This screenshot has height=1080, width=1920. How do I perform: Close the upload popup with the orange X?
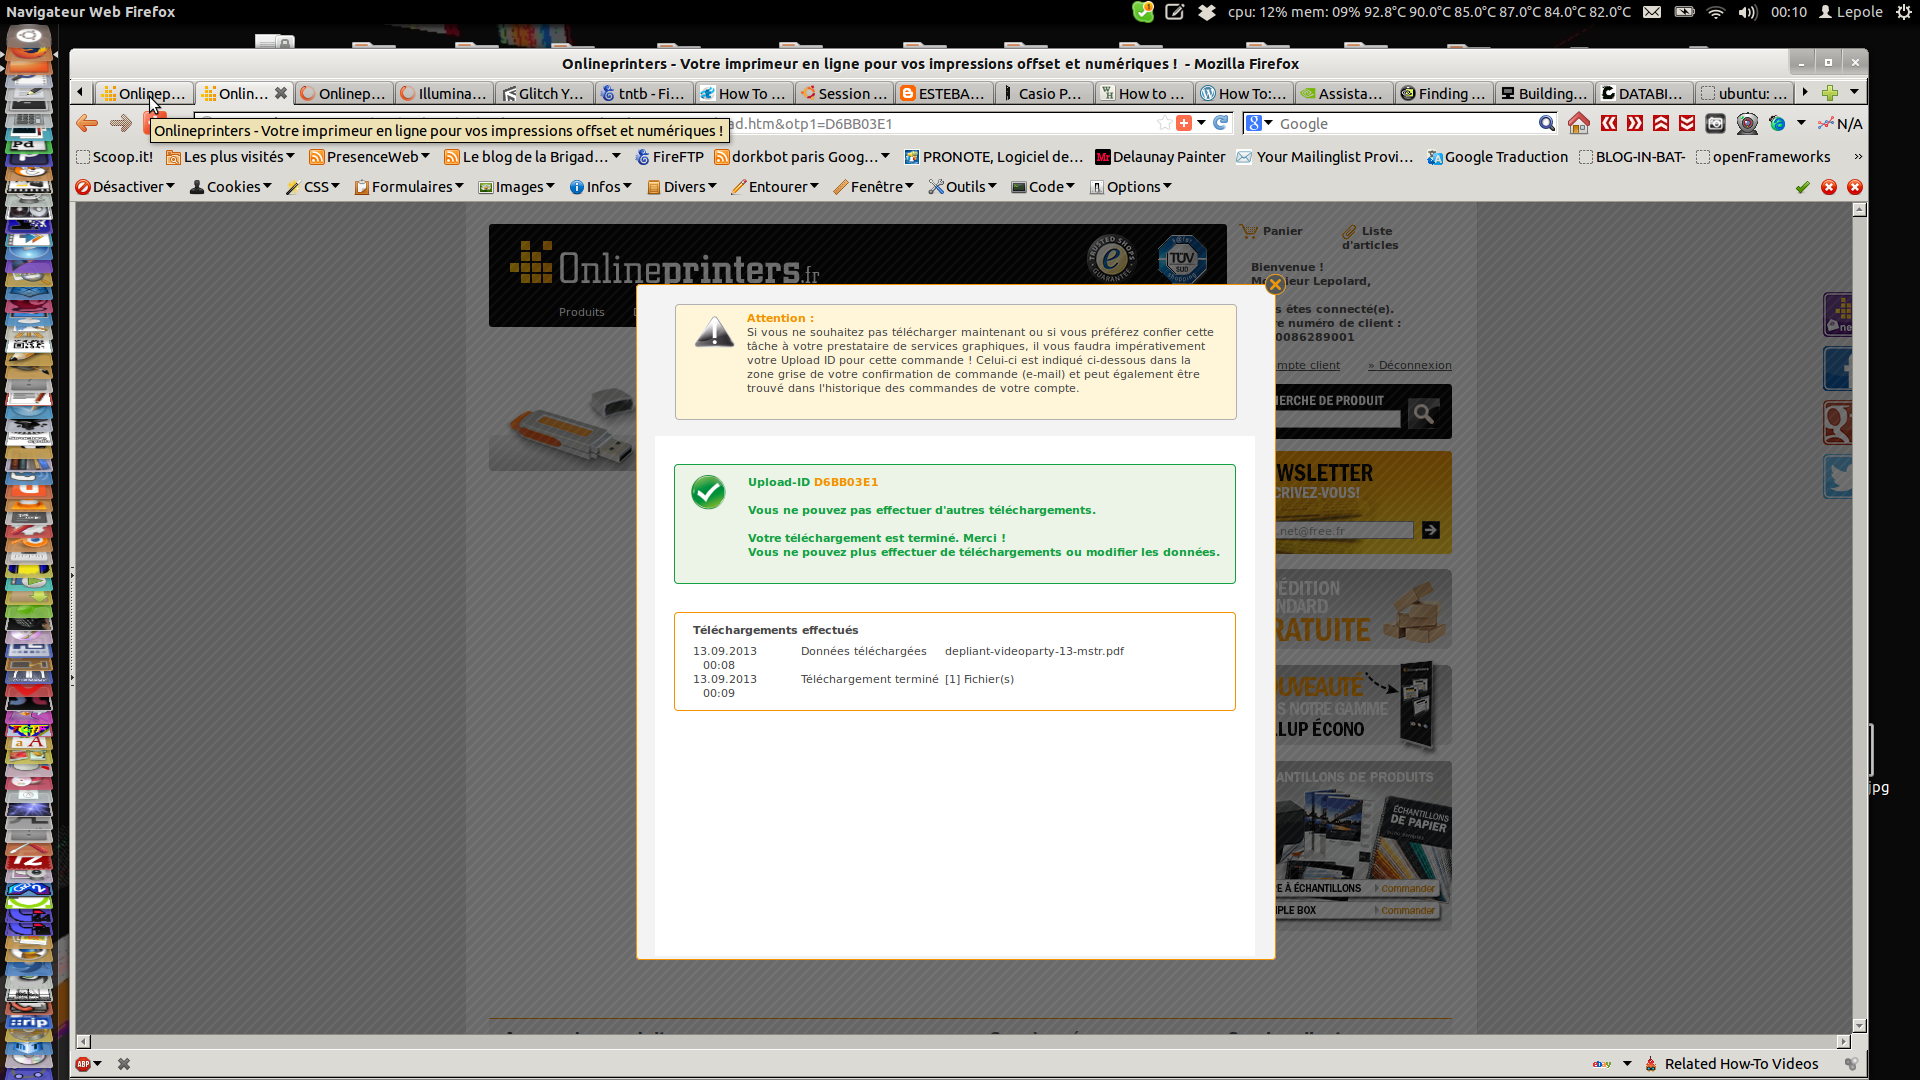pyautogui.click(x=1274, y=285)
